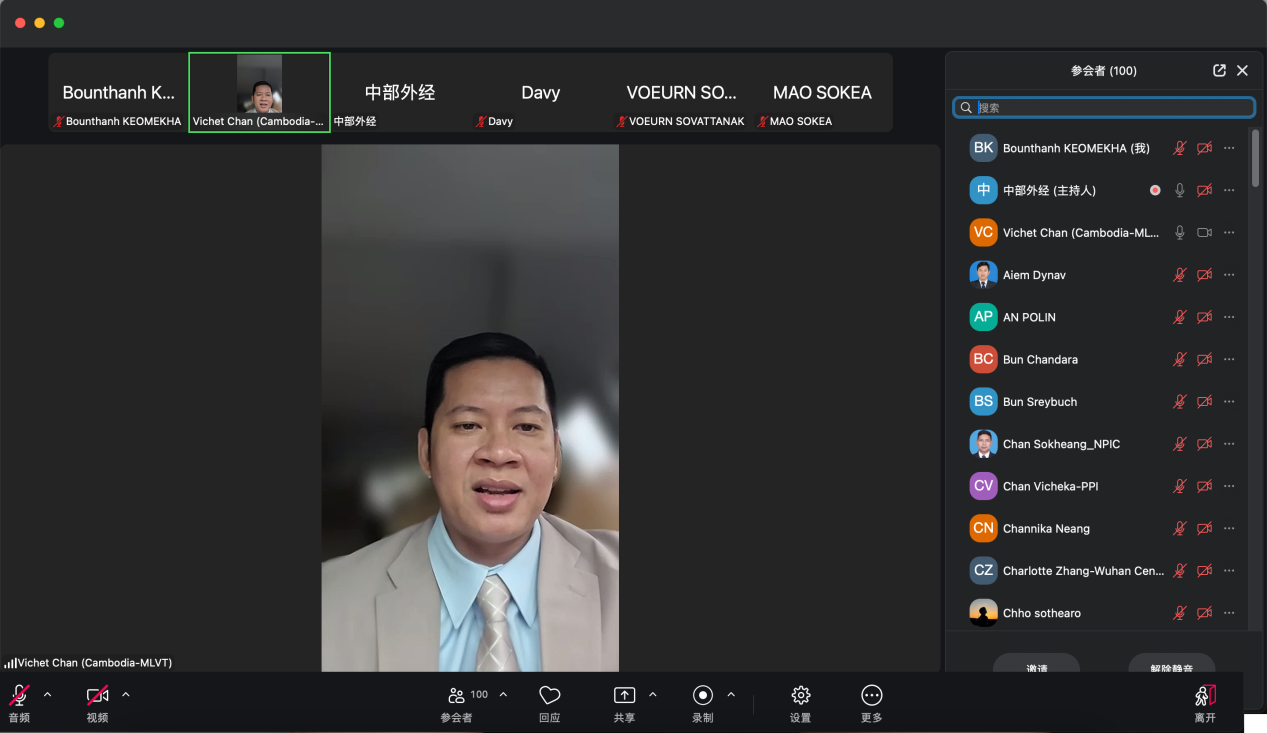Screen dimensions: 1267x733
Task: Click camera icon for 中部外经 host
Action: point(1205,190)
